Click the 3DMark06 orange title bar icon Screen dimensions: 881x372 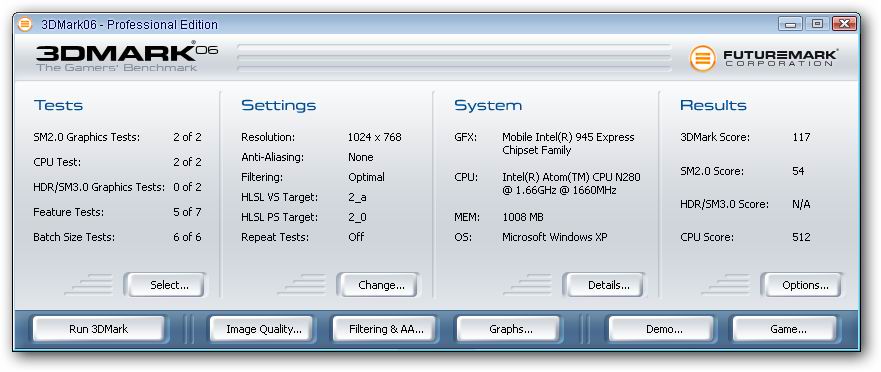click(25, 24)
